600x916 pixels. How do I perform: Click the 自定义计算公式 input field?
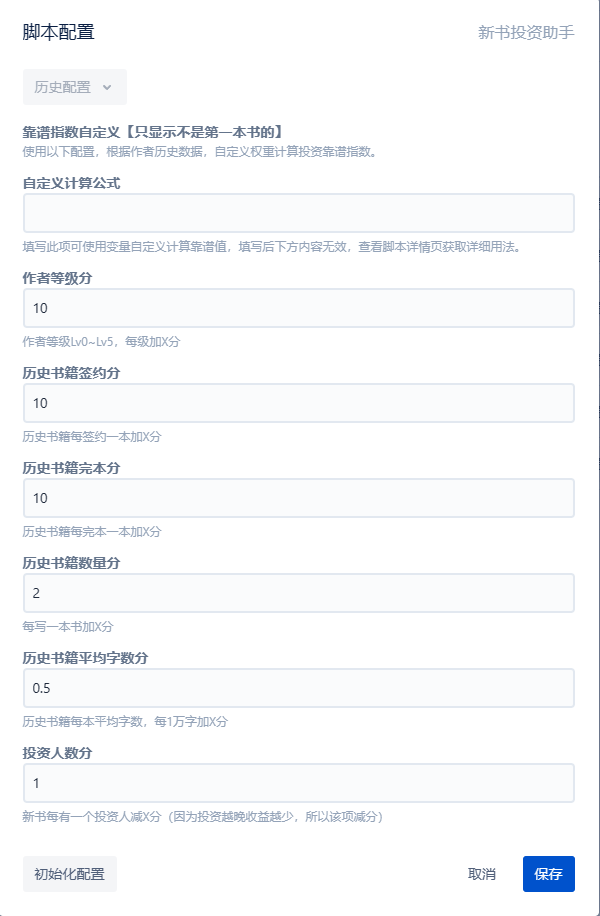298,213
